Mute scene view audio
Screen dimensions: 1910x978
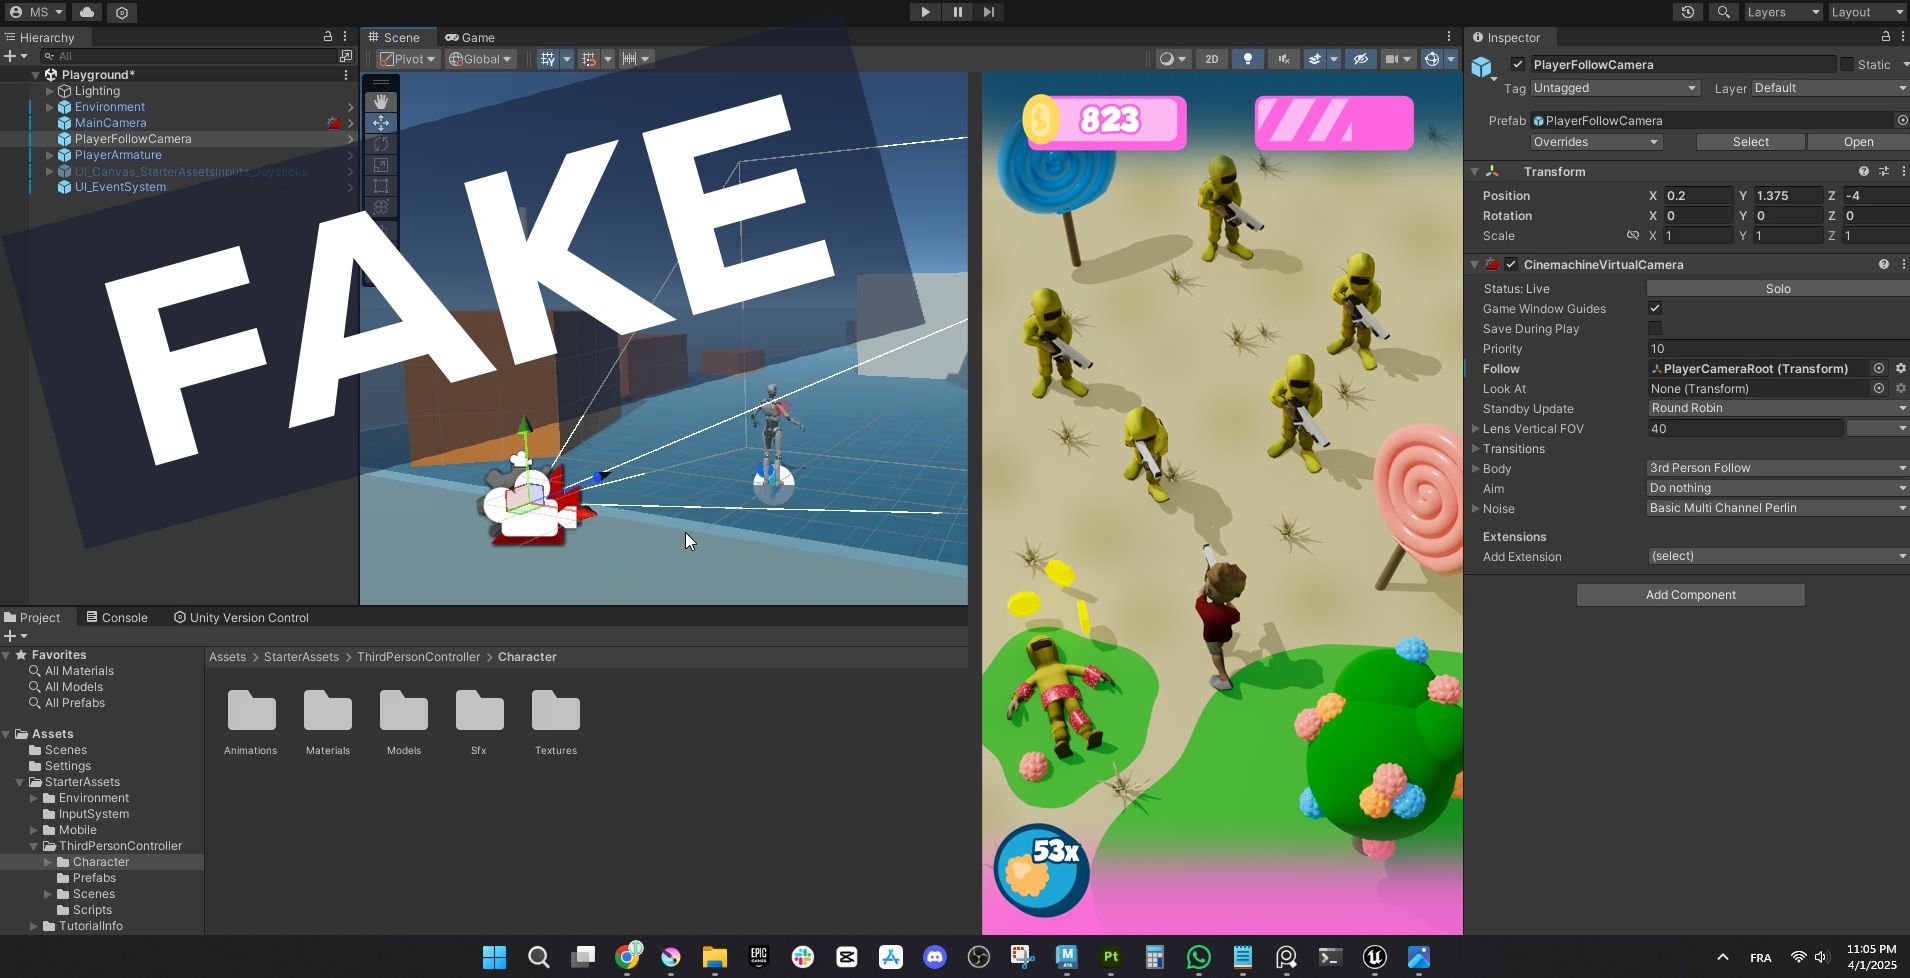(1283, 59)
